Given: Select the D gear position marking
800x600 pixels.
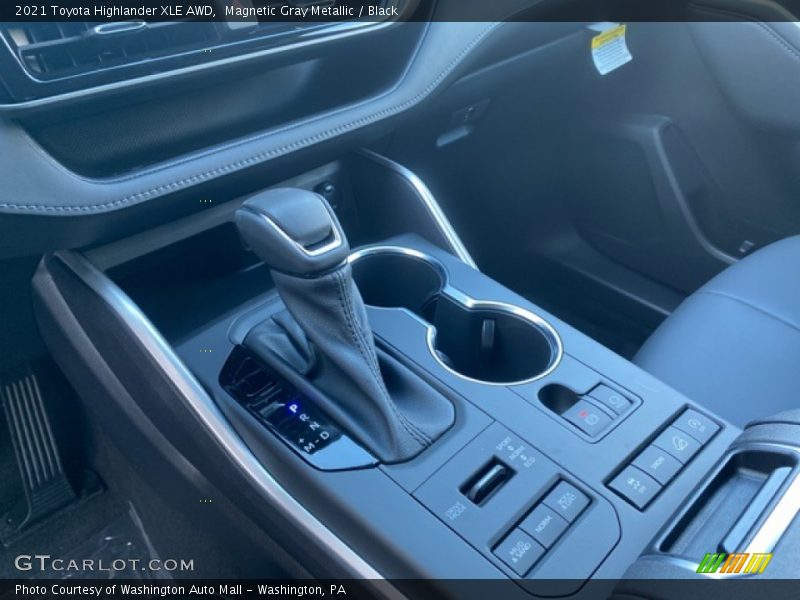Looking at the screenshot, I should pyautogui.click(x=324, y=435).
